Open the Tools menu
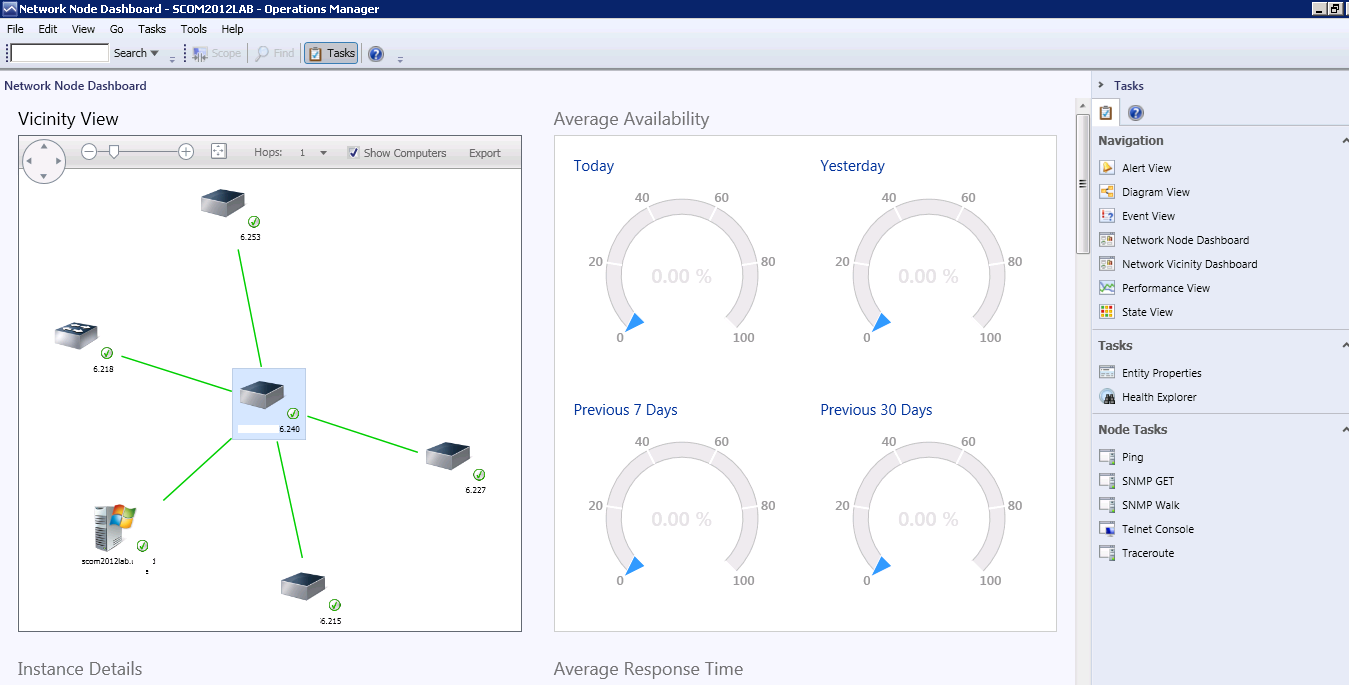The image size is (1349, 685). [194, 29]
